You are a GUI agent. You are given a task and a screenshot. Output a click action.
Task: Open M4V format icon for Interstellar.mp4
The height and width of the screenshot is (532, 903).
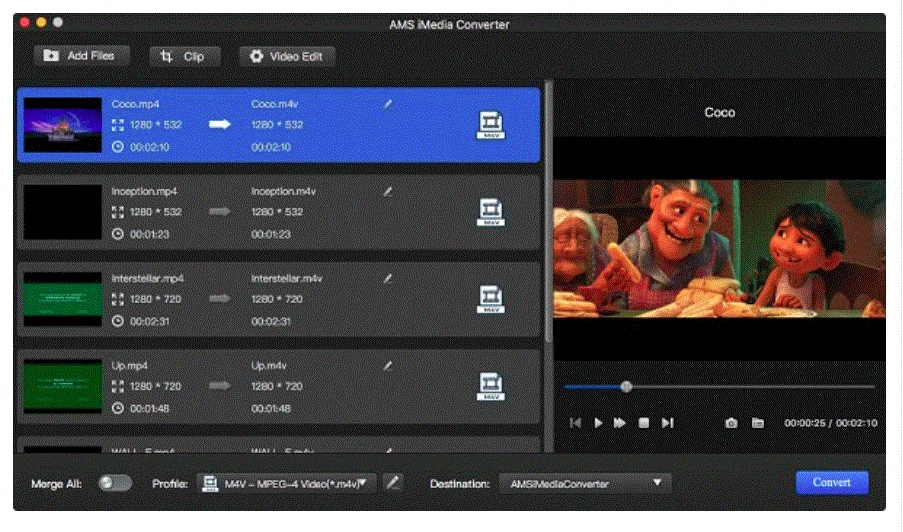click(x=491, y=299)
